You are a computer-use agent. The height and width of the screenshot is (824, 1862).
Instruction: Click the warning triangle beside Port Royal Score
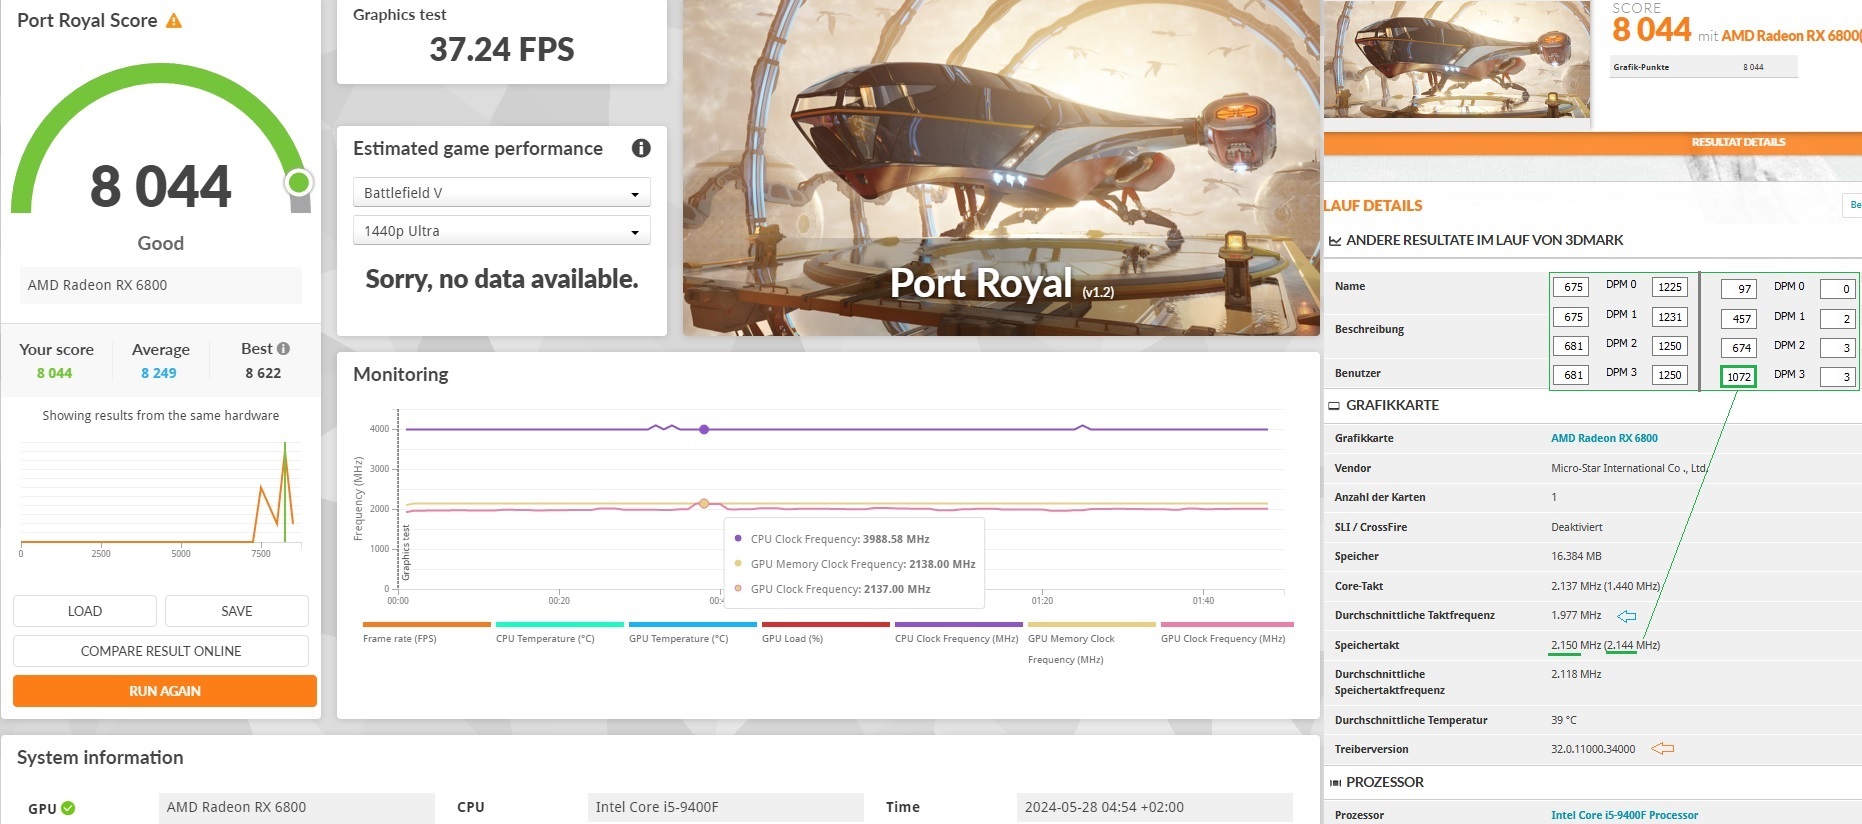tap(174, 20)
